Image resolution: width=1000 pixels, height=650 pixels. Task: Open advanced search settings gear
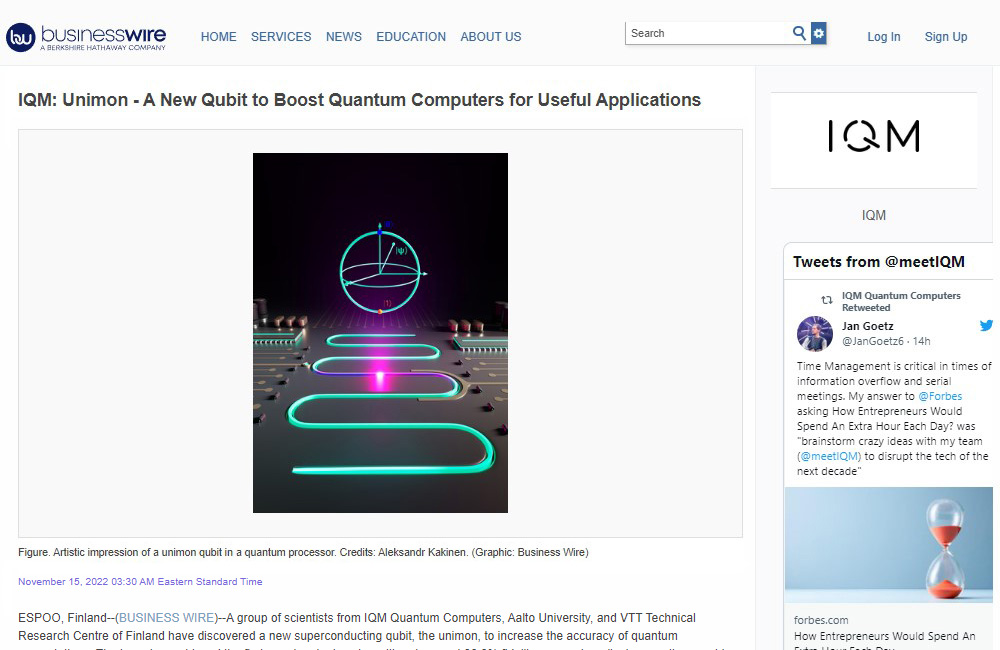point(819,33)
